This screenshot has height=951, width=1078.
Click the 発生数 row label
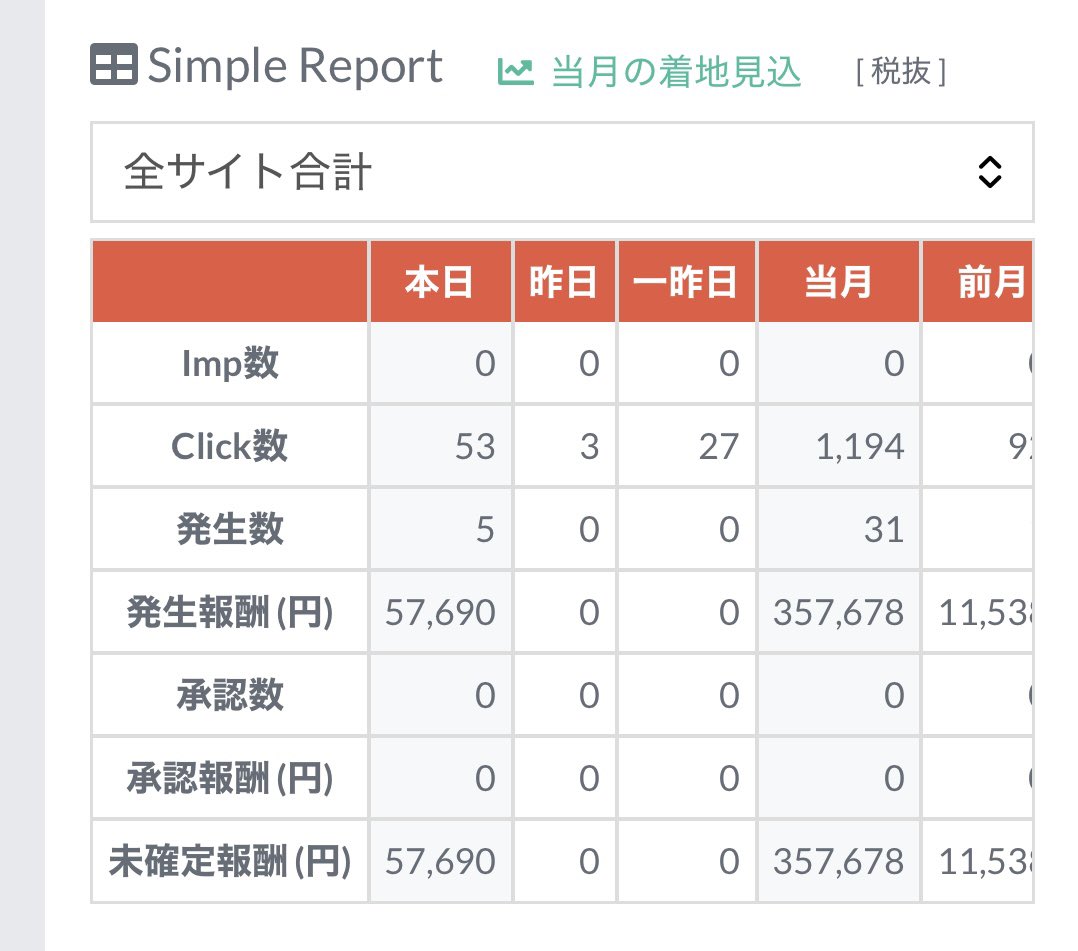coord(230,529)
